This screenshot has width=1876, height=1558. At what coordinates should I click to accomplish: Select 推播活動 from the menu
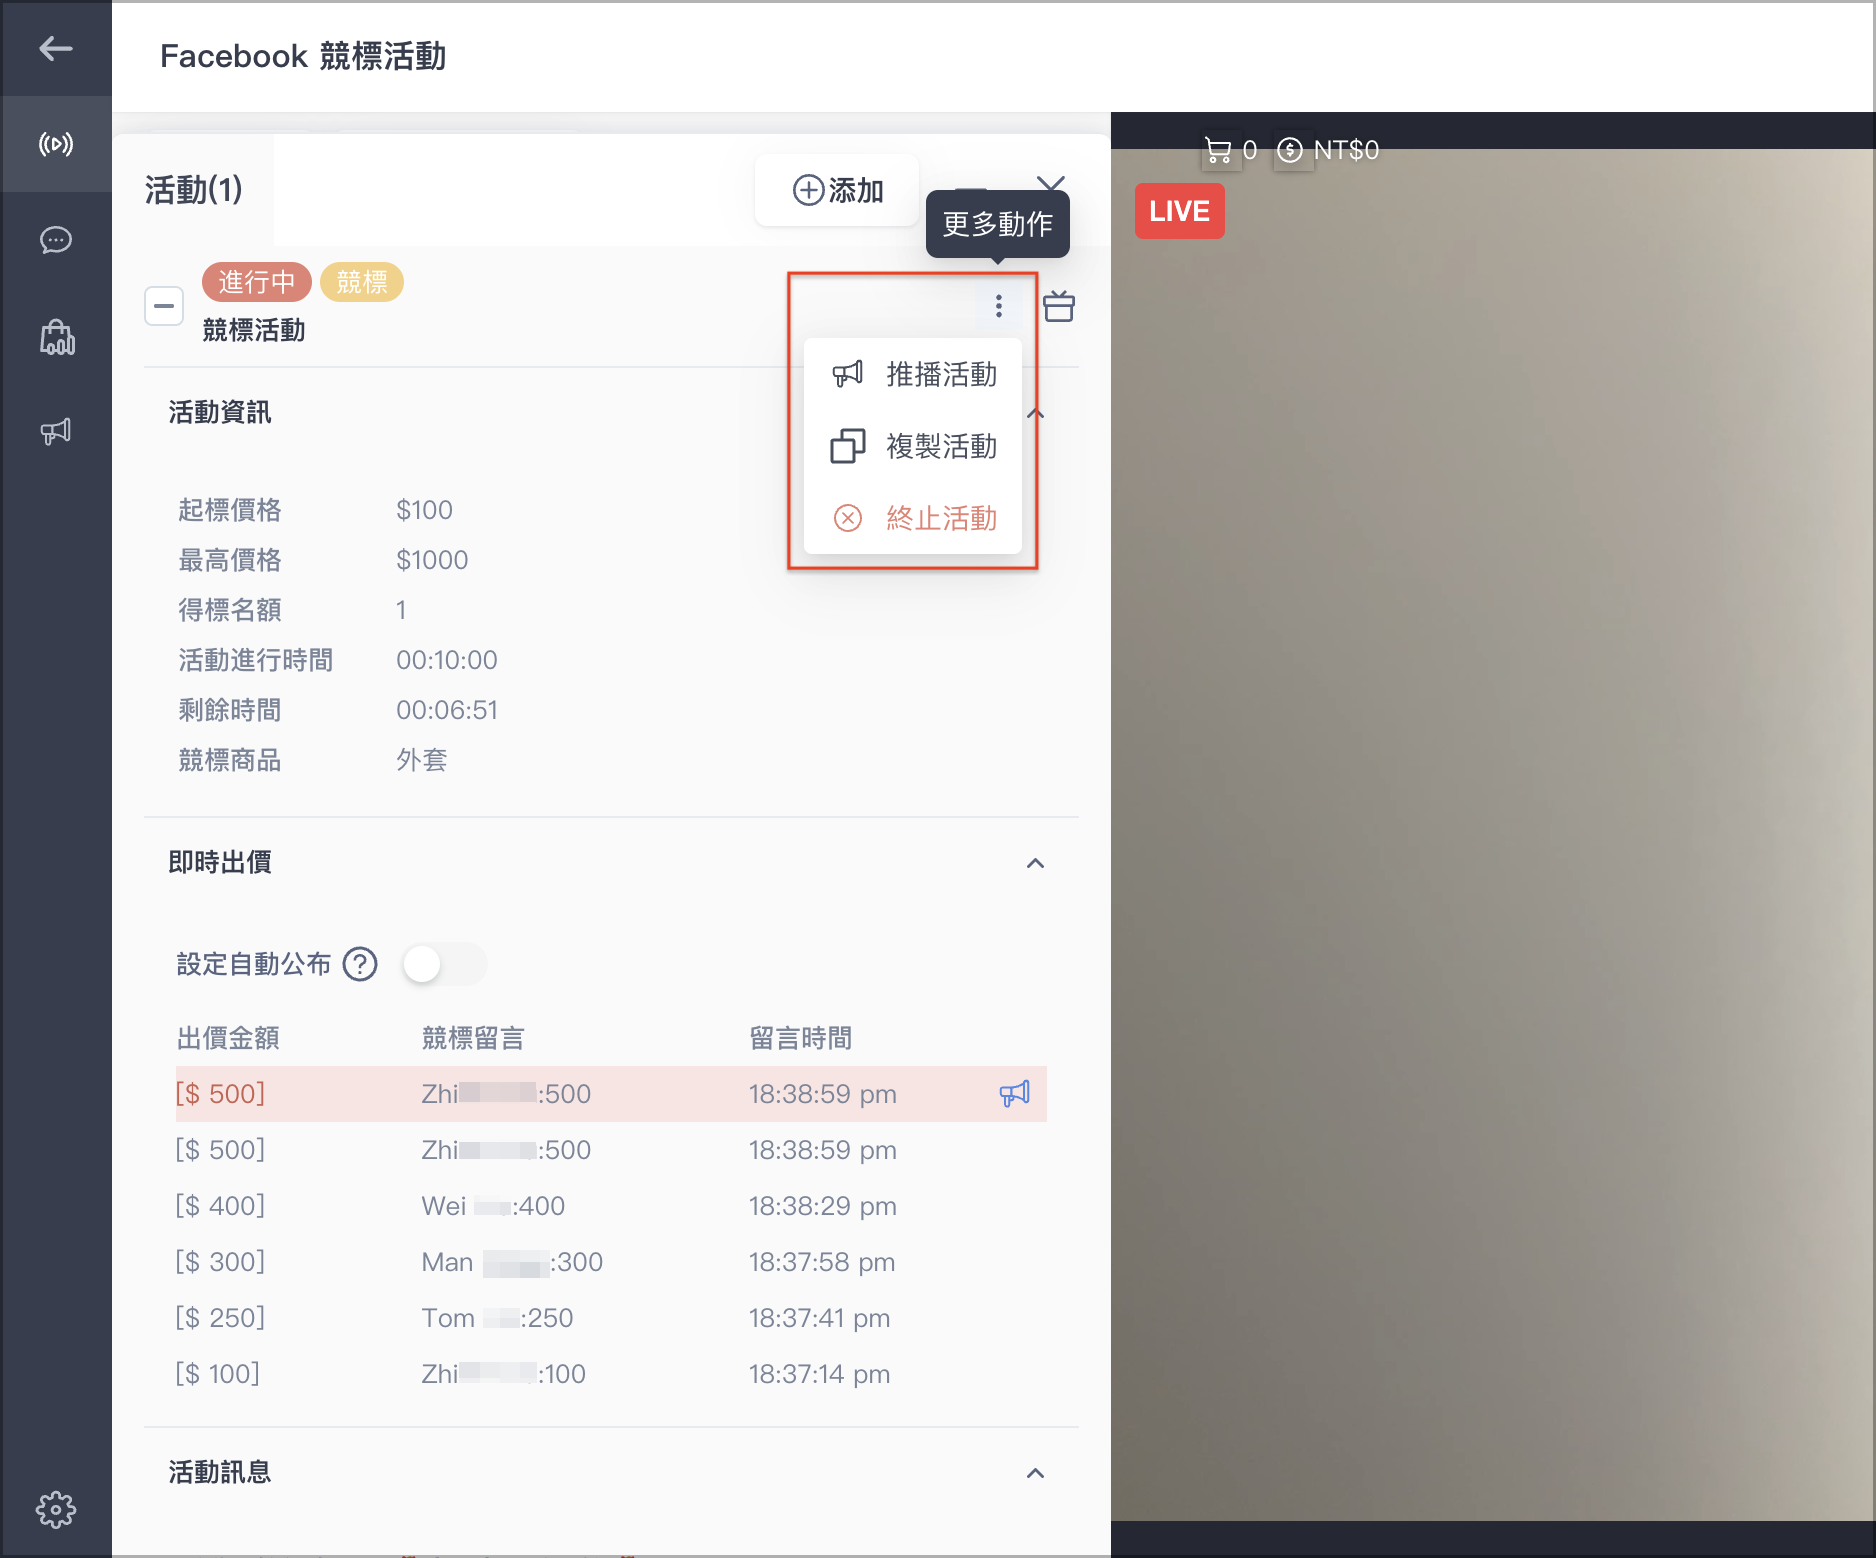(913, 374)
